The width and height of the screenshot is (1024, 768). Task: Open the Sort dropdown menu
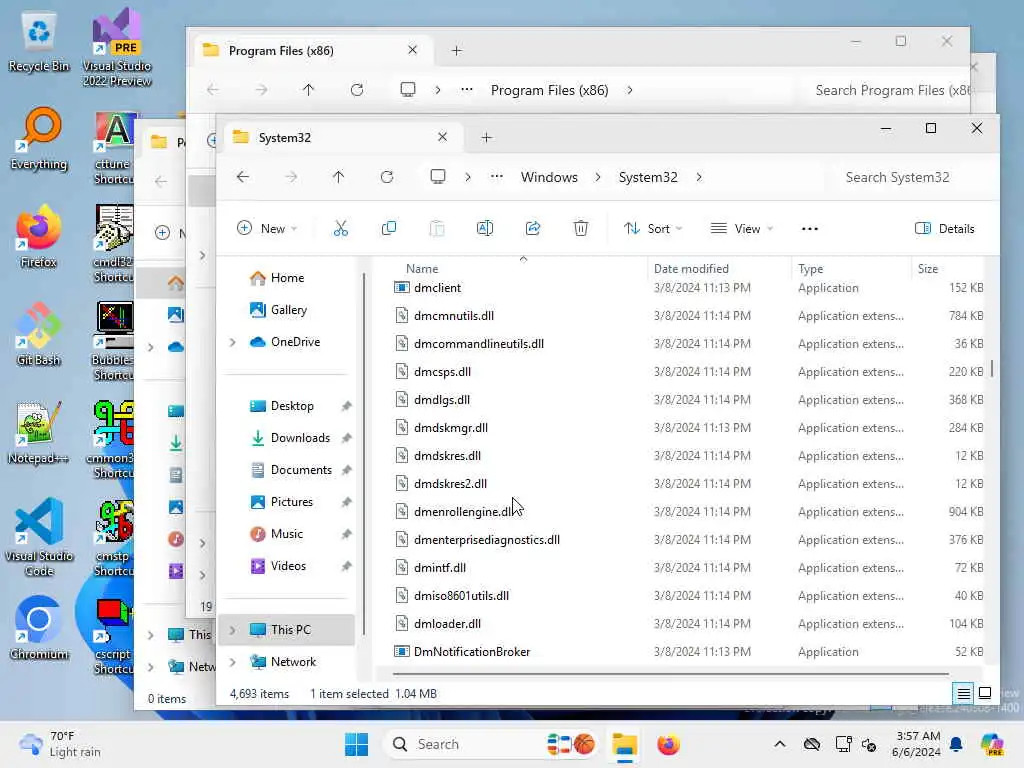point(653,228)
